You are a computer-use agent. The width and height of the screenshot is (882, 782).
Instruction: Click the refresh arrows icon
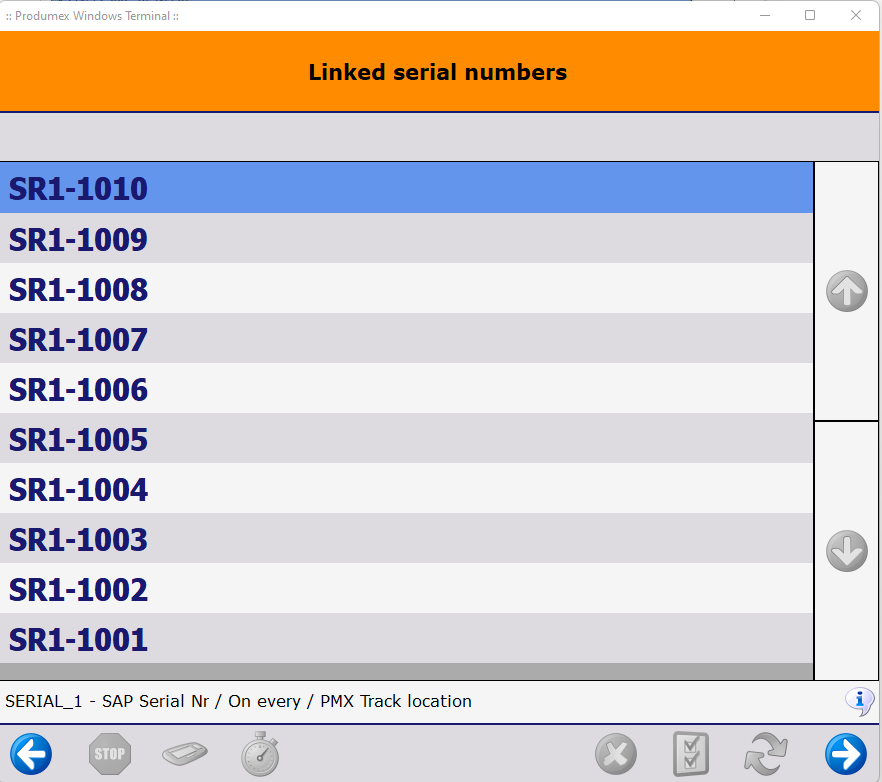point(766,753)
